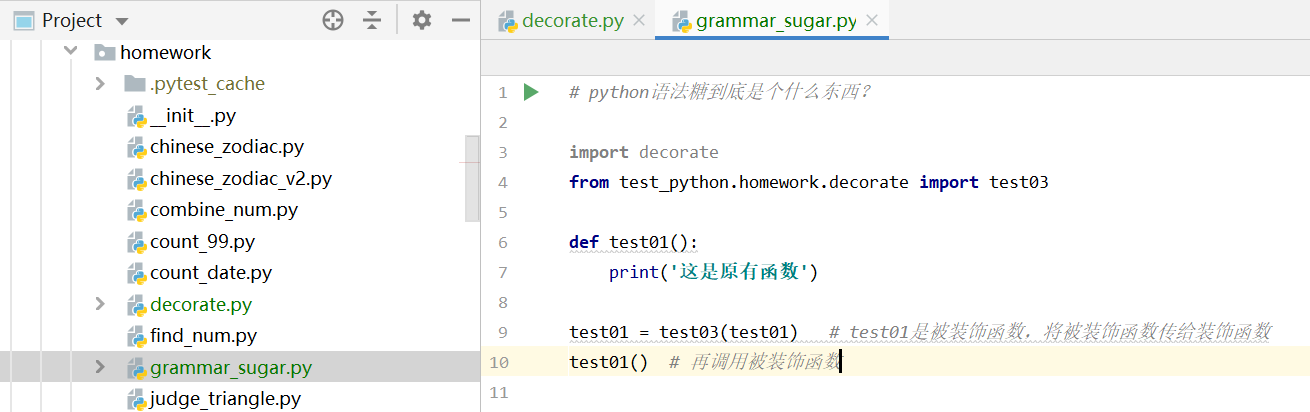Click Python icon on grammar_sugar.py tab
1310x412 pixels.
point(681,21)
